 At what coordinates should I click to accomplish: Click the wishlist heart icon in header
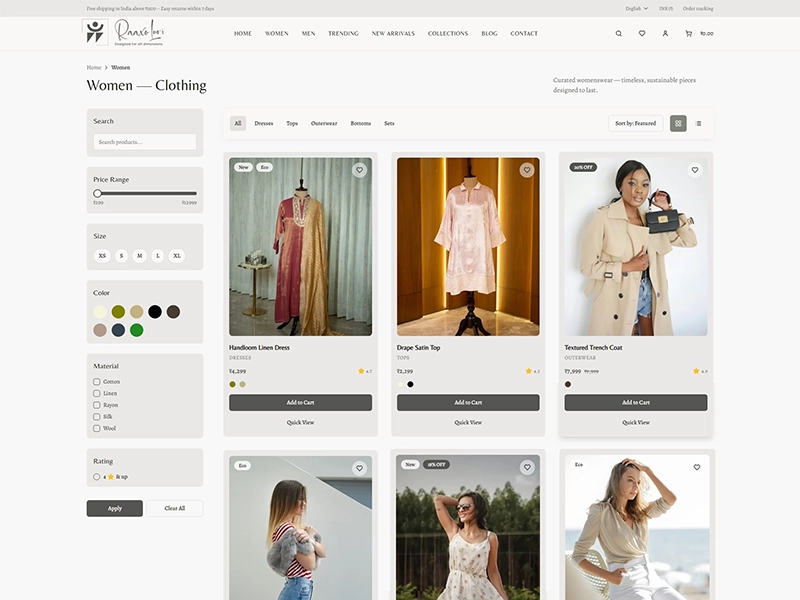[x=642, y=33]
